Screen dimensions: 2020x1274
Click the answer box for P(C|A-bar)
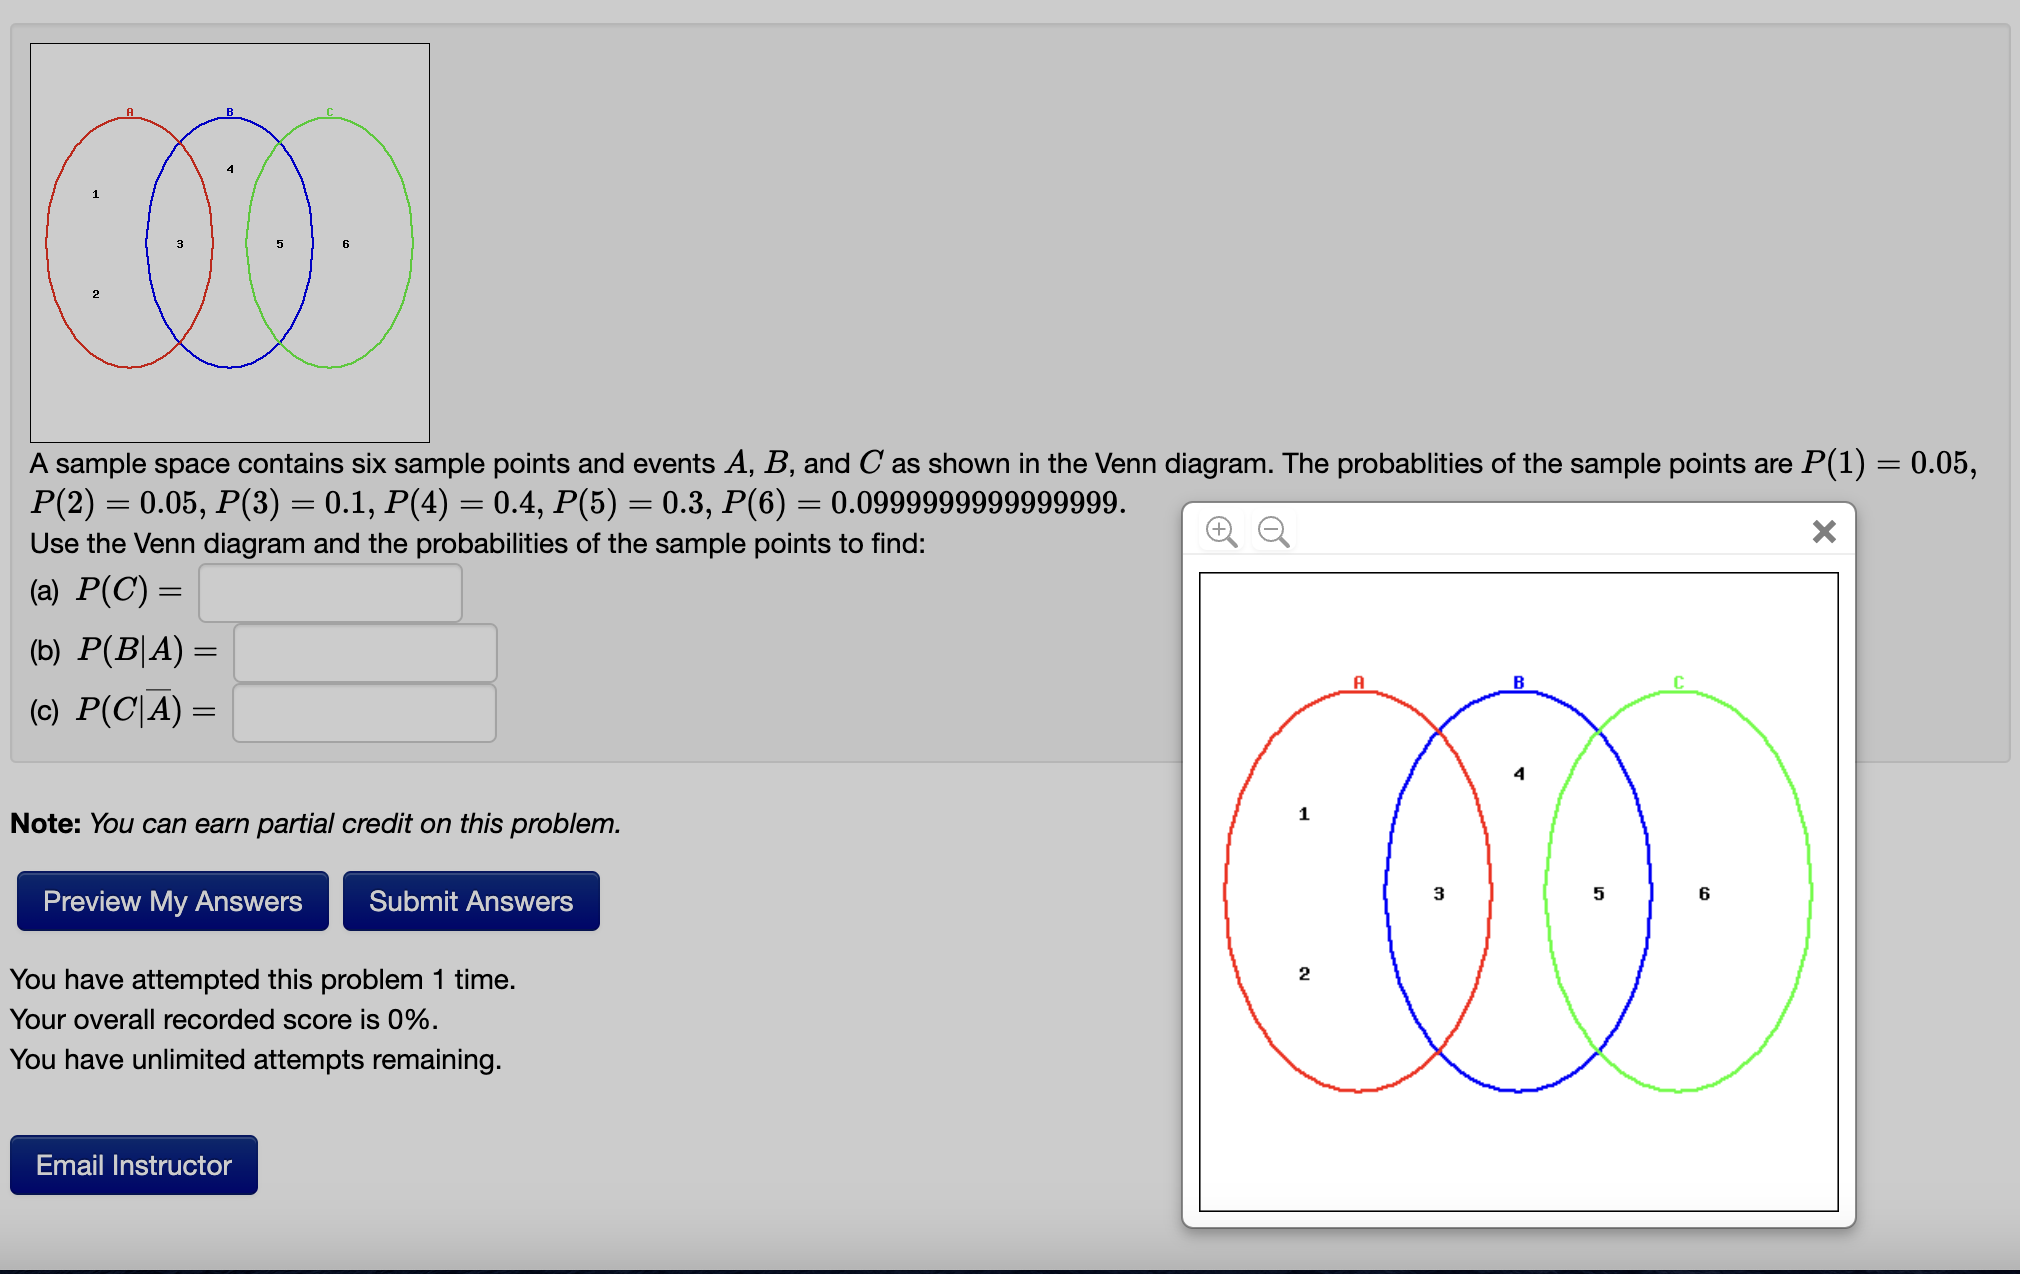pos(364,712)
